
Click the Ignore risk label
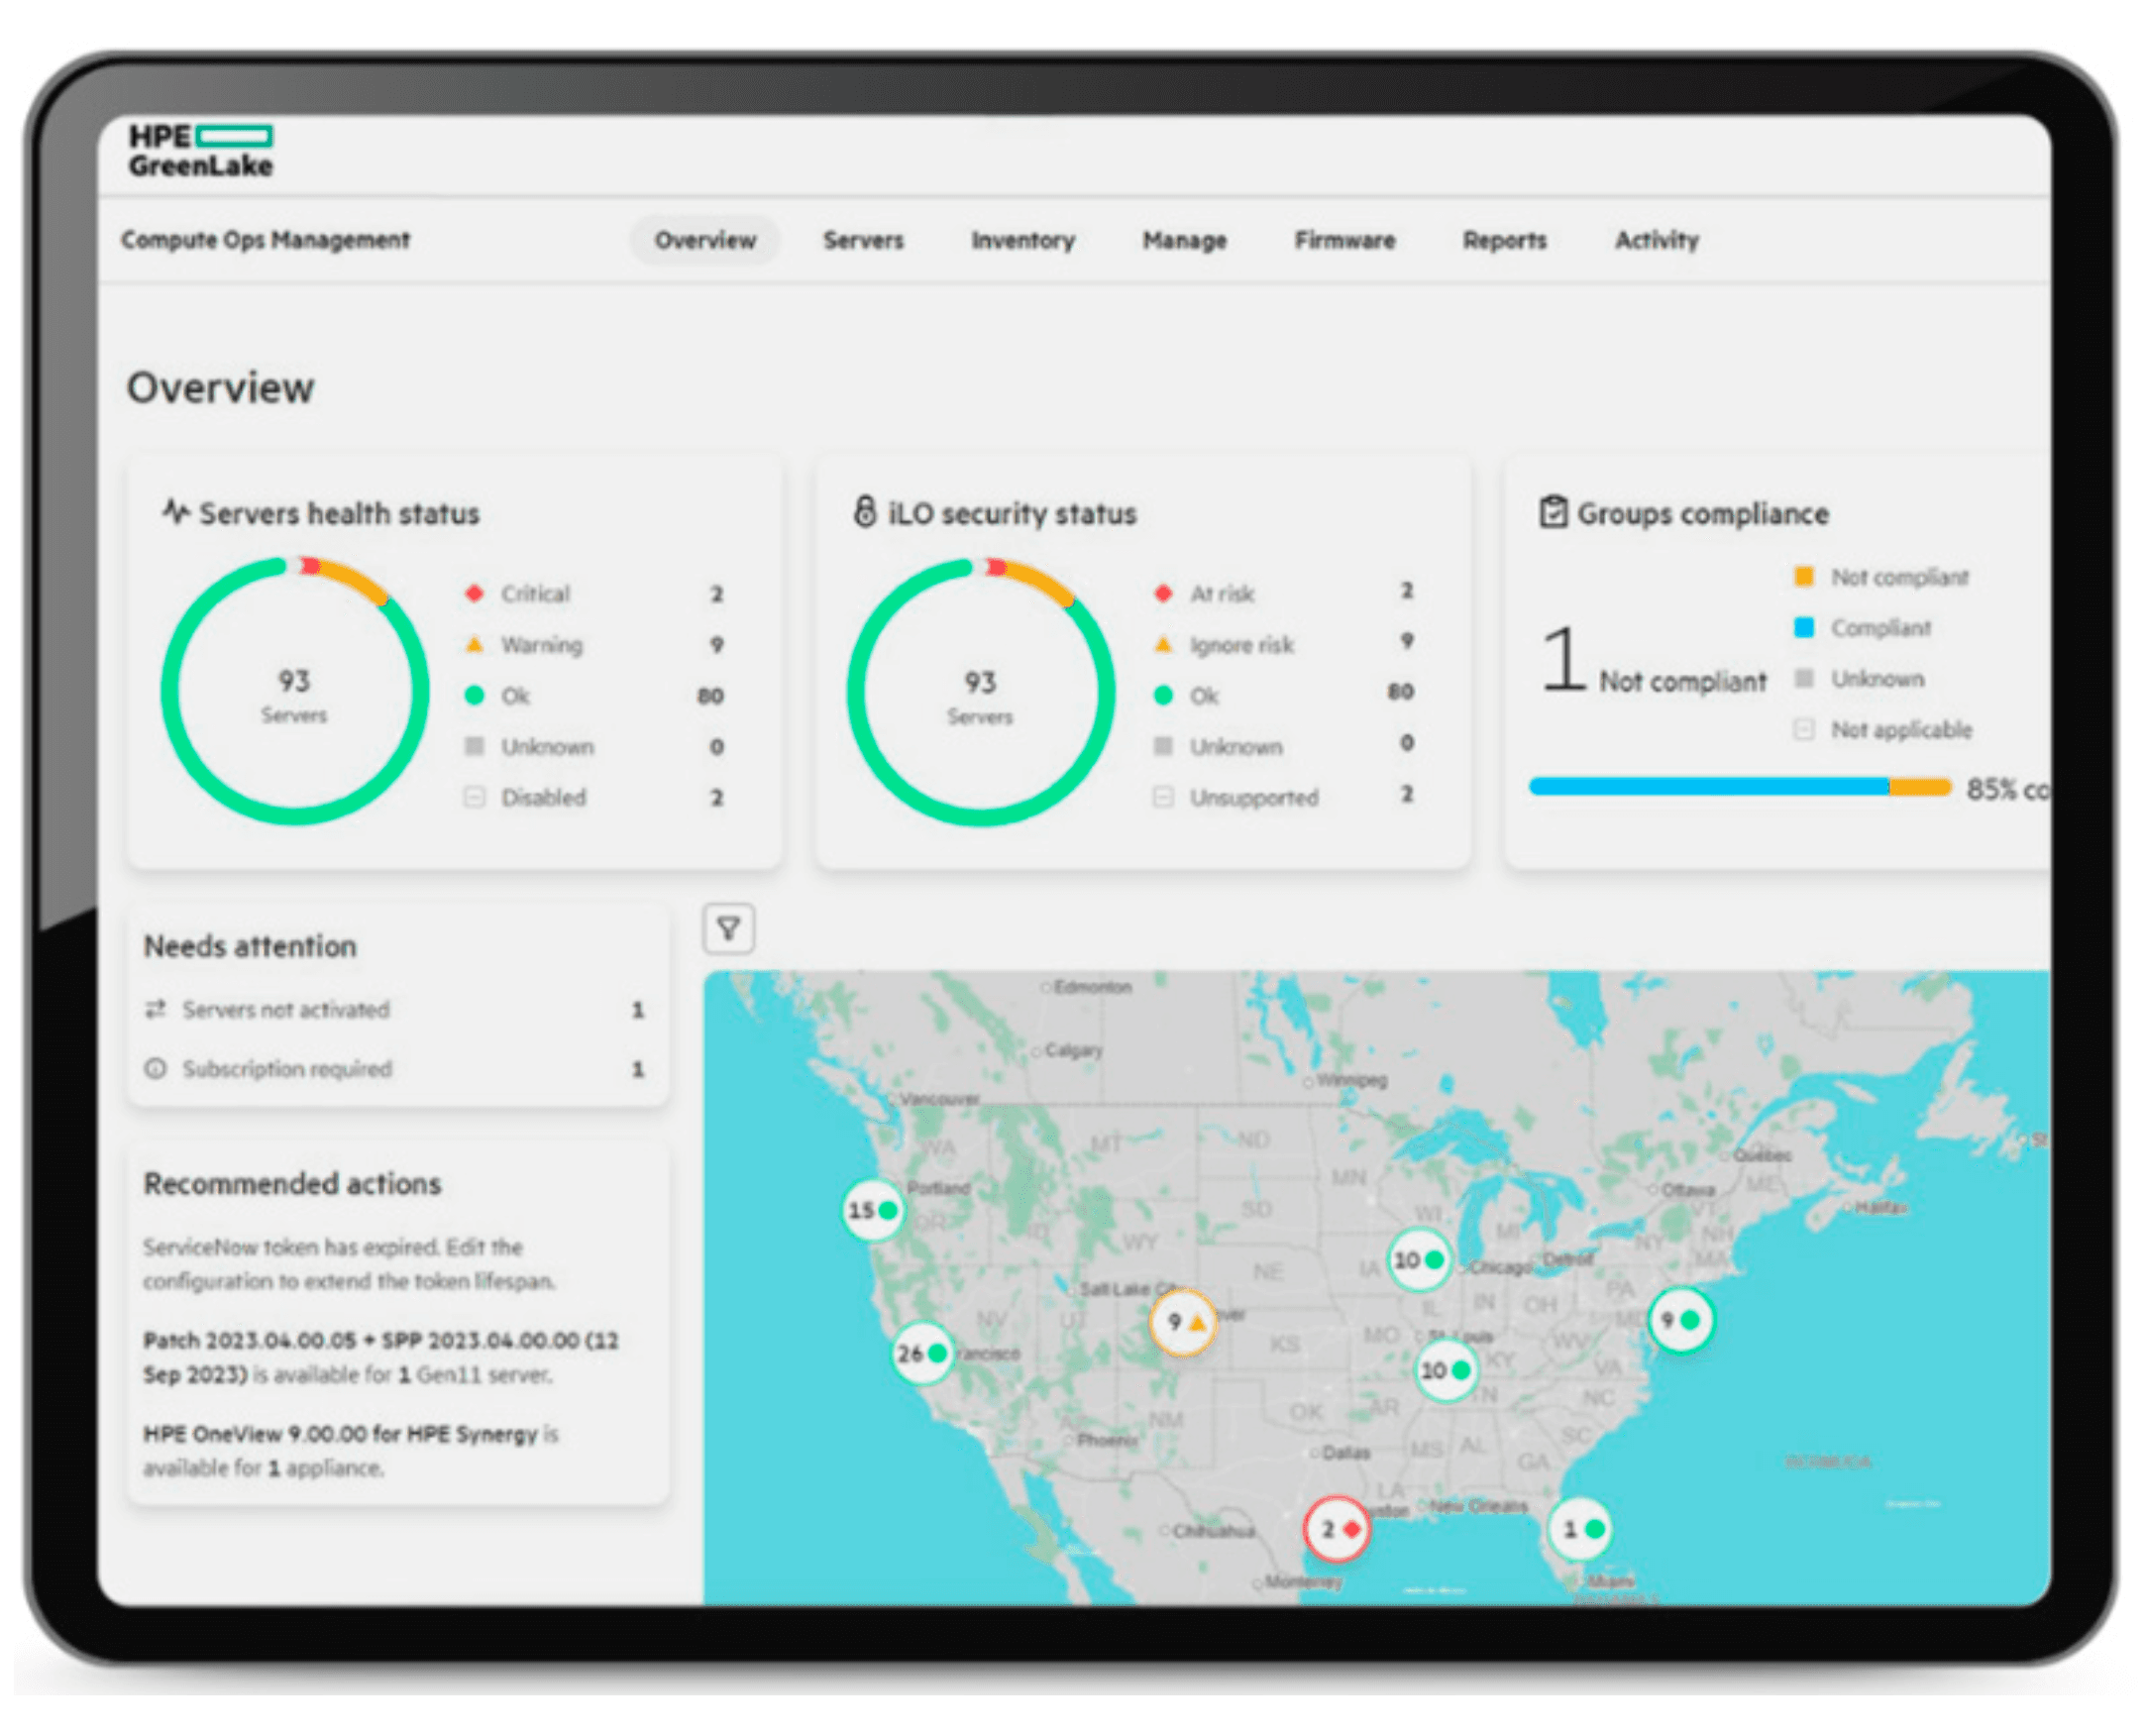pyautogui.click(x=1241, y=645)
